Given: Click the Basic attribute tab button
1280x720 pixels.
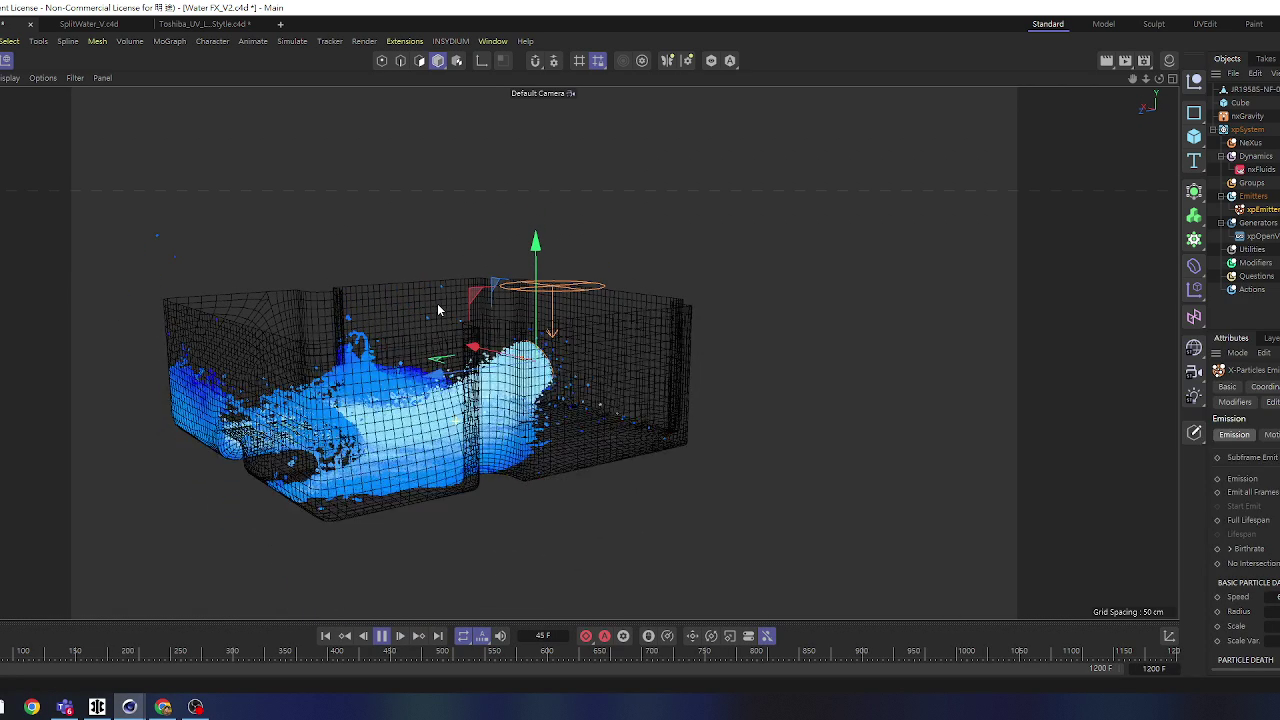Looking at the screenshot, I should click(x=1227, y=387).
